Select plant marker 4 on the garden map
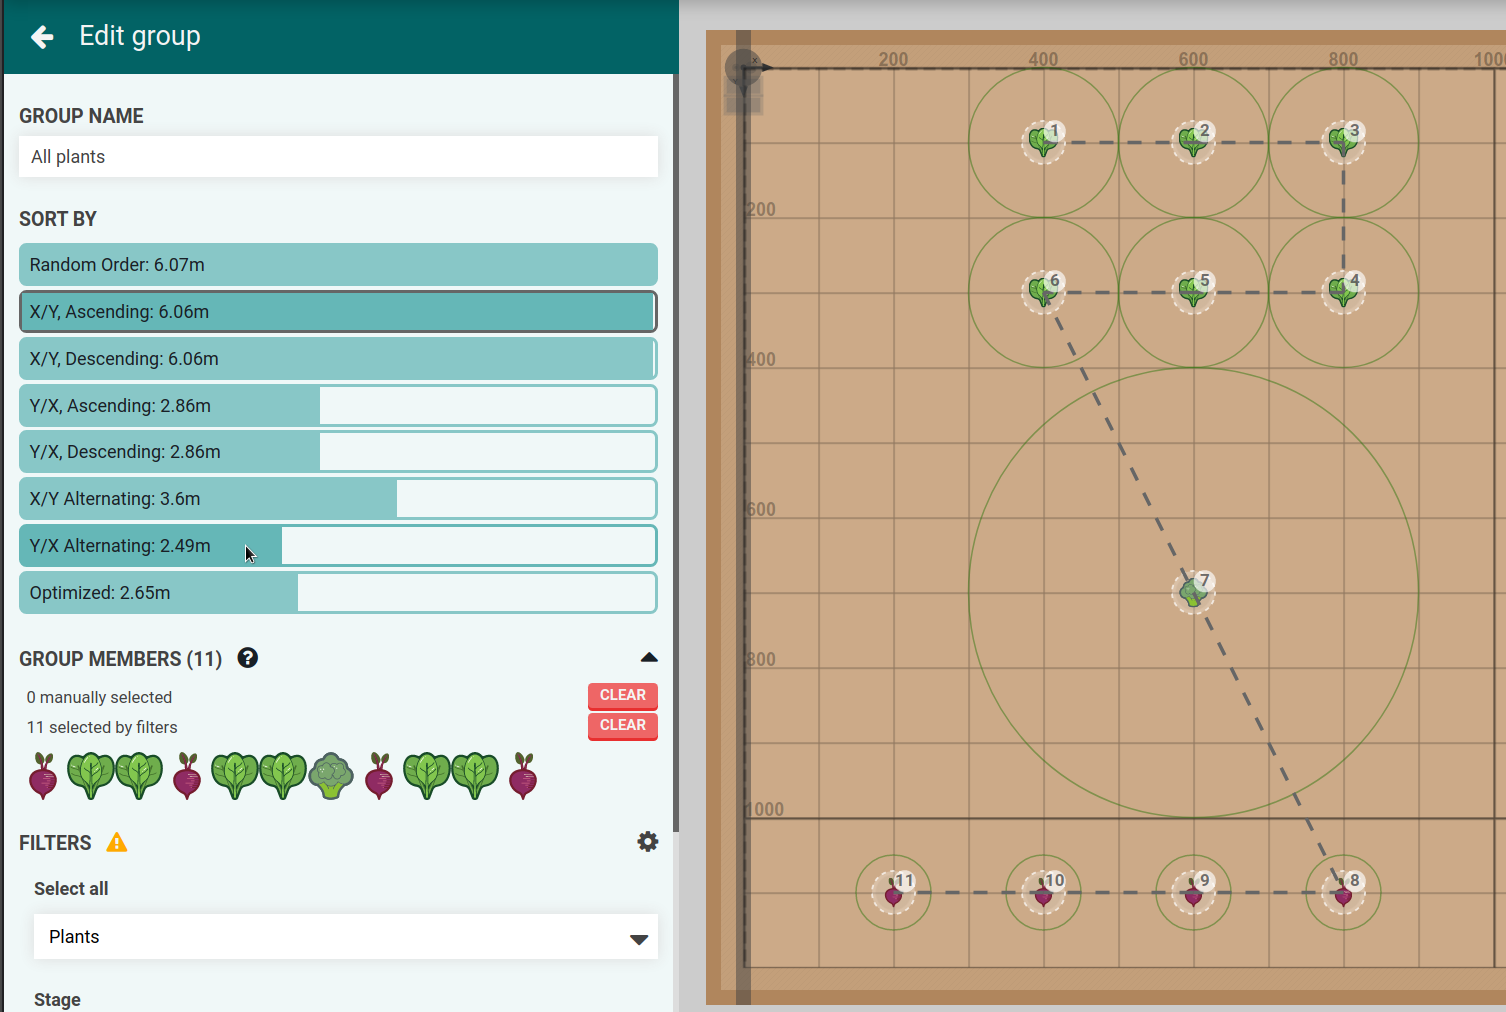Screen dimensions: 1506x1012 [x=1343, y=290]
